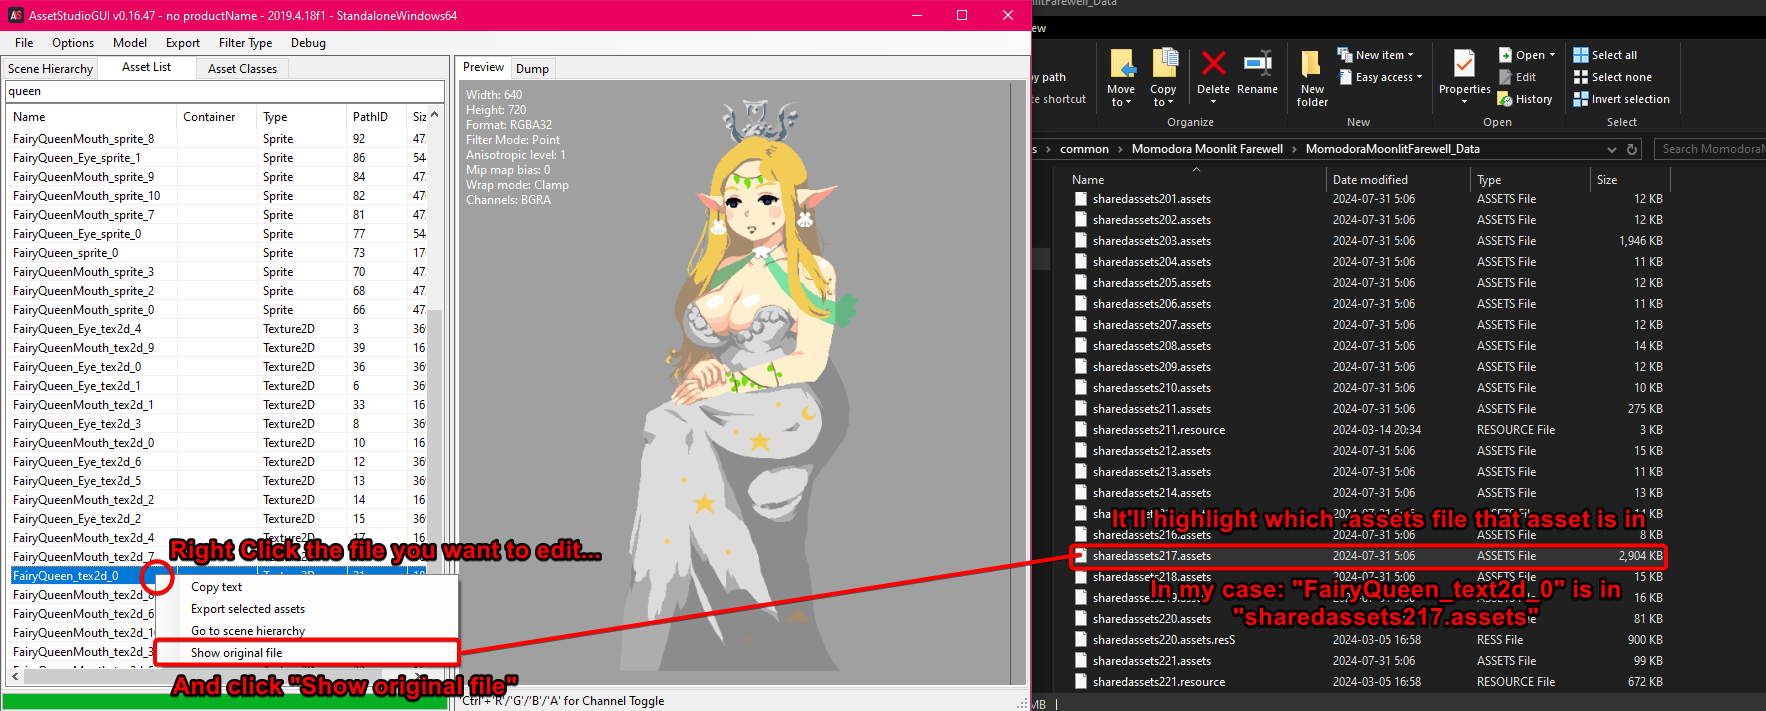Select file 'sharedassets217.assets' in Explorer
This screenshot has height=711, width=1766.
(1368, 556)
